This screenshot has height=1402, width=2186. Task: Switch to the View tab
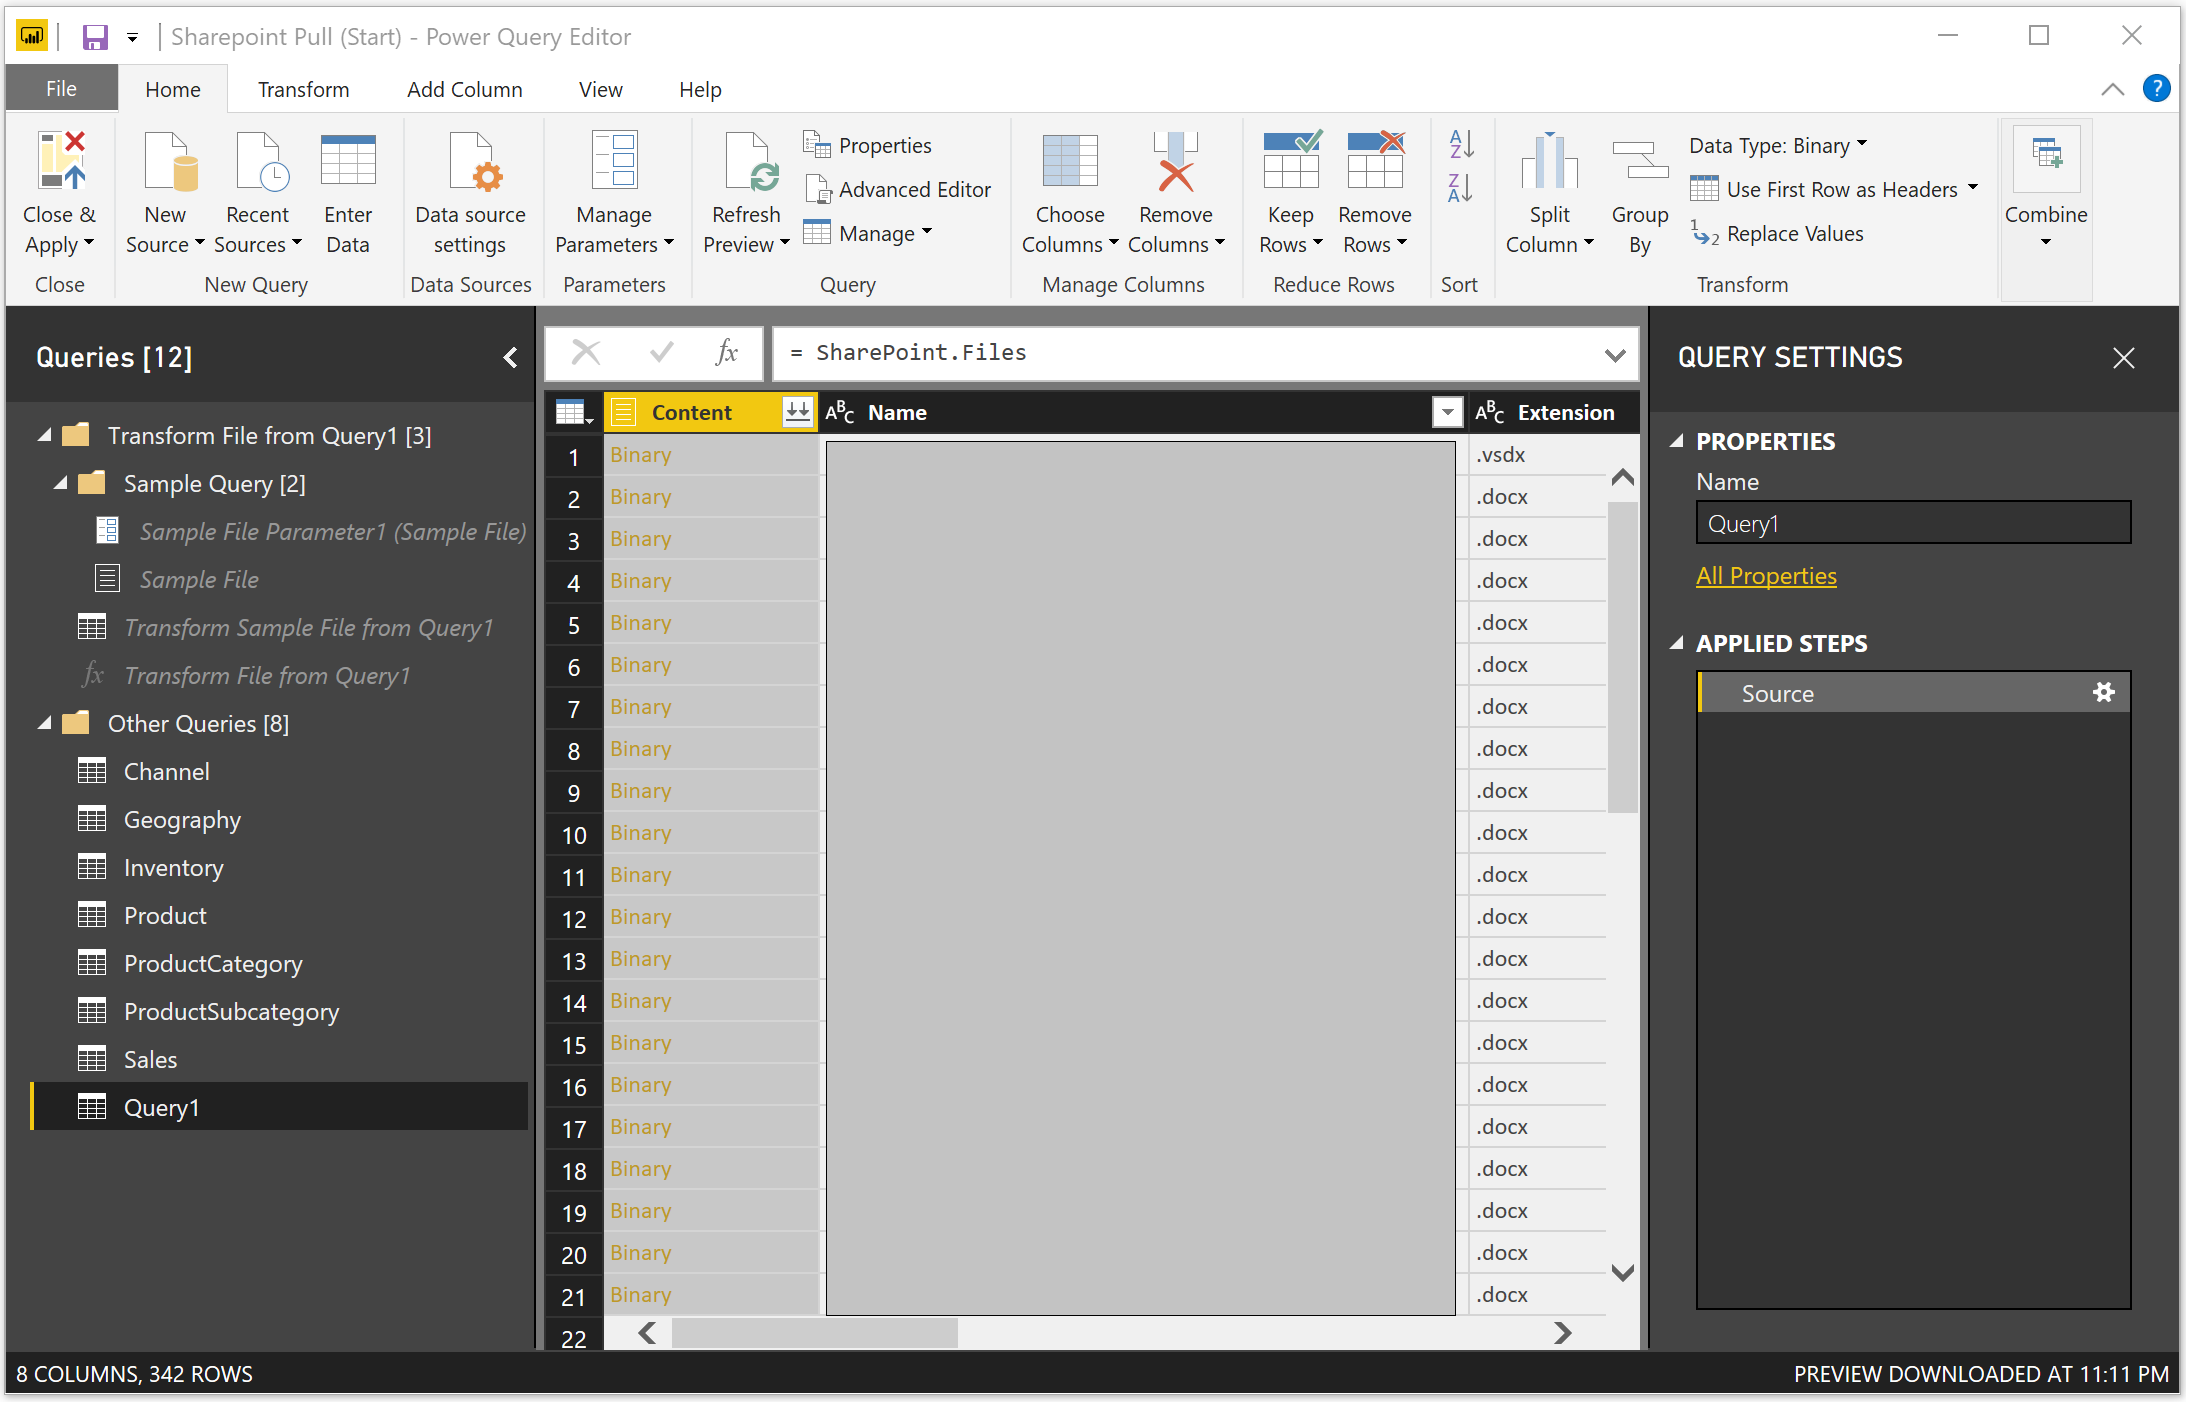click(x=601, y=89)
